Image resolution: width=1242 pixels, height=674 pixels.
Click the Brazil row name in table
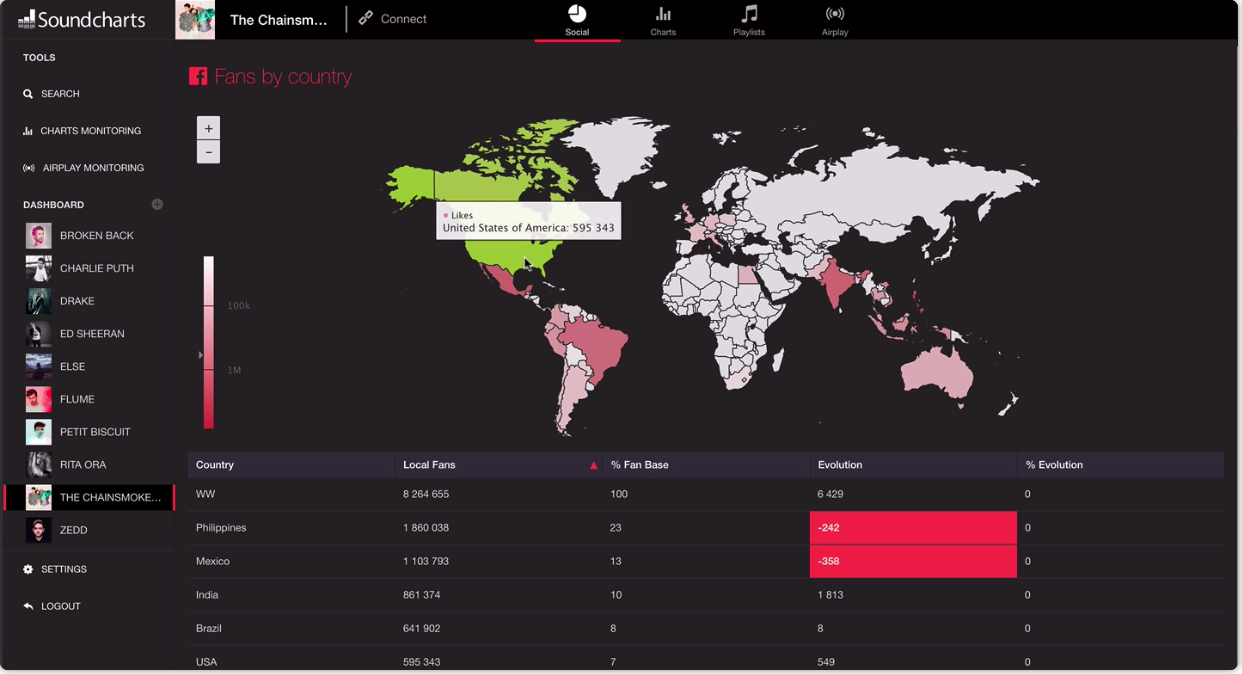tap(209, 628)
